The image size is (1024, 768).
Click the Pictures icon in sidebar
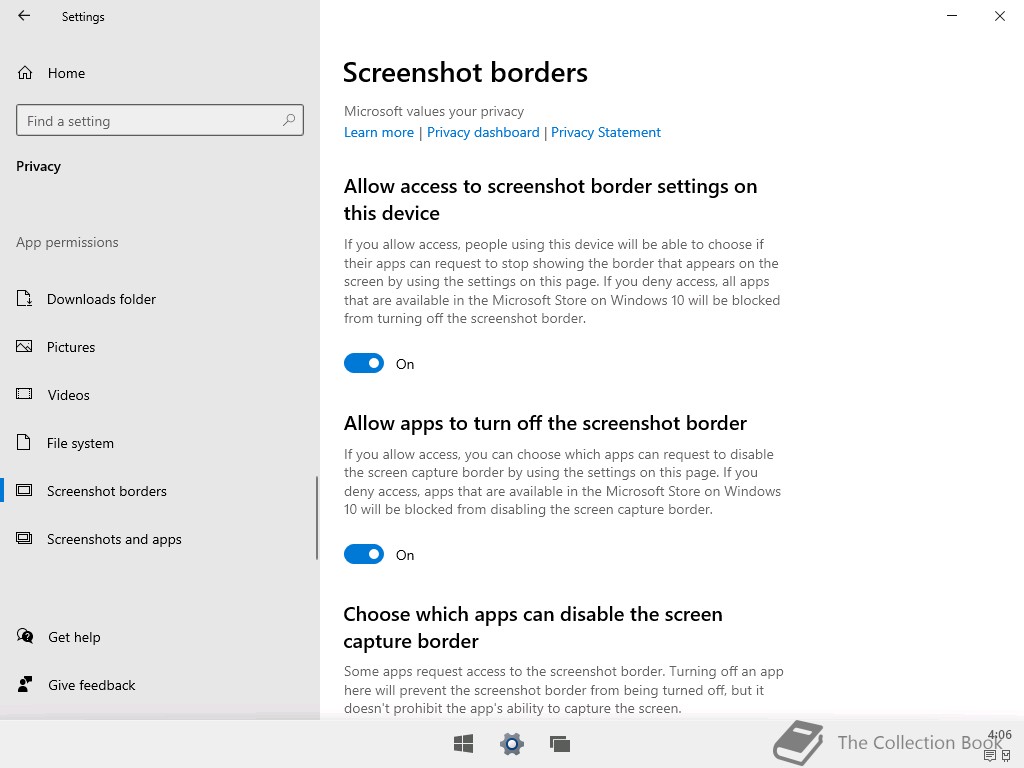click(x=24, y=346)
